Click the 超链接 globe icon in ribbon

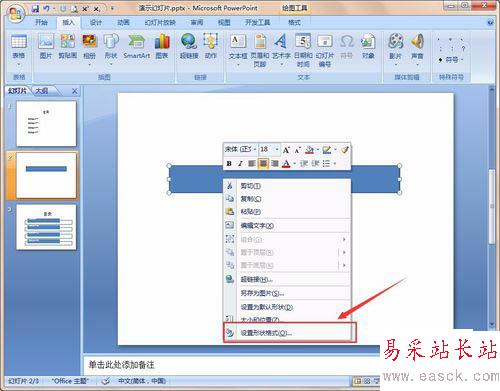tap(189, 47)
